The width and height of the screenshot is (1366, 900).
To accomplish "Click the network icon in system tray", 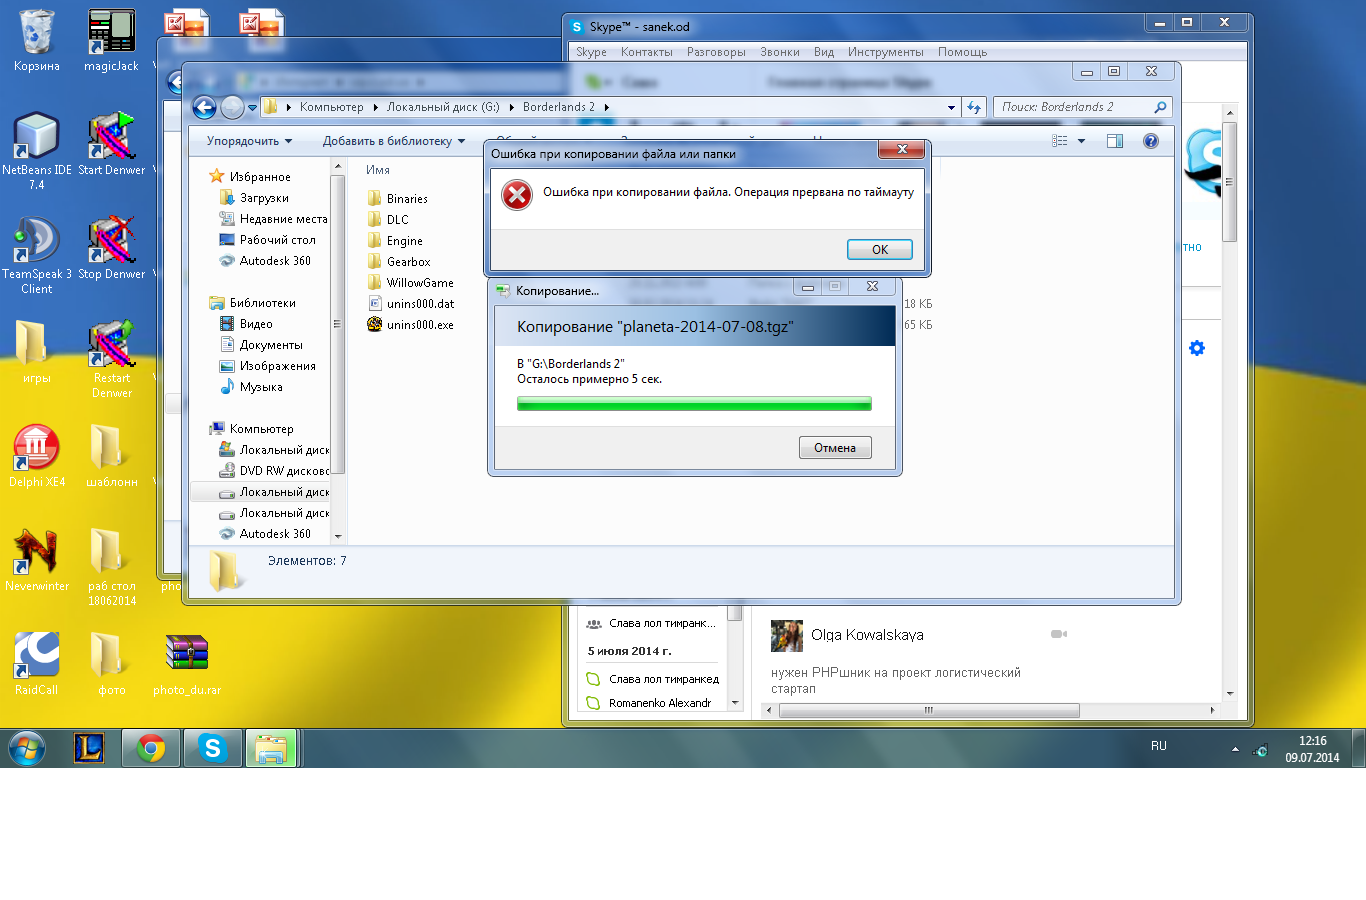I will (1260, 750).
